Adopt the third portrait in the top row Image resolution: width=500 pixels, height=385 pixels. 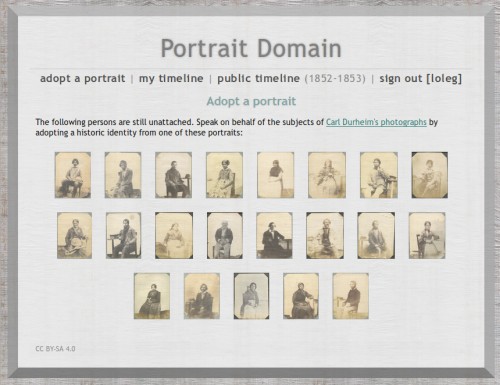[173, 175]
